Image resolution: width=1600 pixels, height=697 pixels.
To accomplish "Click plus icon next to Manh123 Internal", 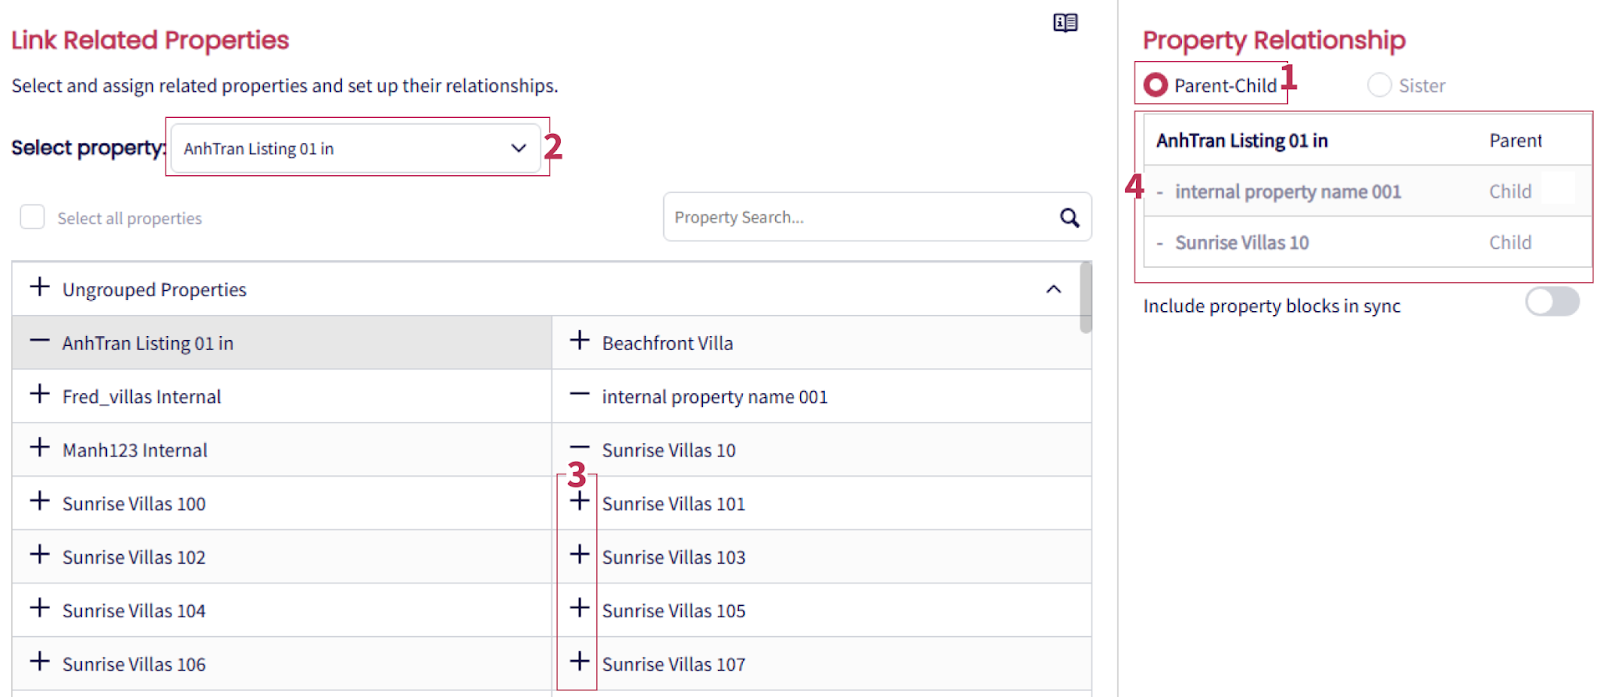I will tap(39, 448).
